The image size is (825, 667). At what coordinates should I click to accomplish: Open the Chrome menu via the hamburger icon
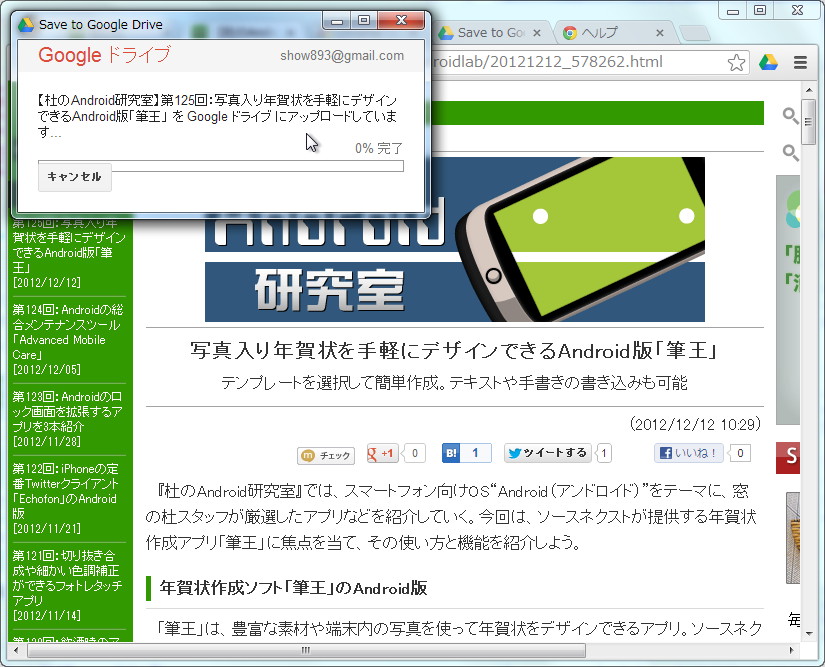(x=800, y=61)
